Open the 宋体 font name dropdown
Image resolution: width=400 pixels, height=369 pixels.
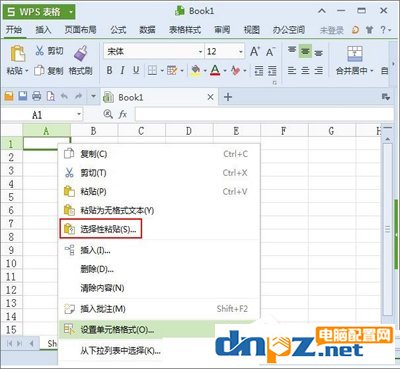pos(200,52)
